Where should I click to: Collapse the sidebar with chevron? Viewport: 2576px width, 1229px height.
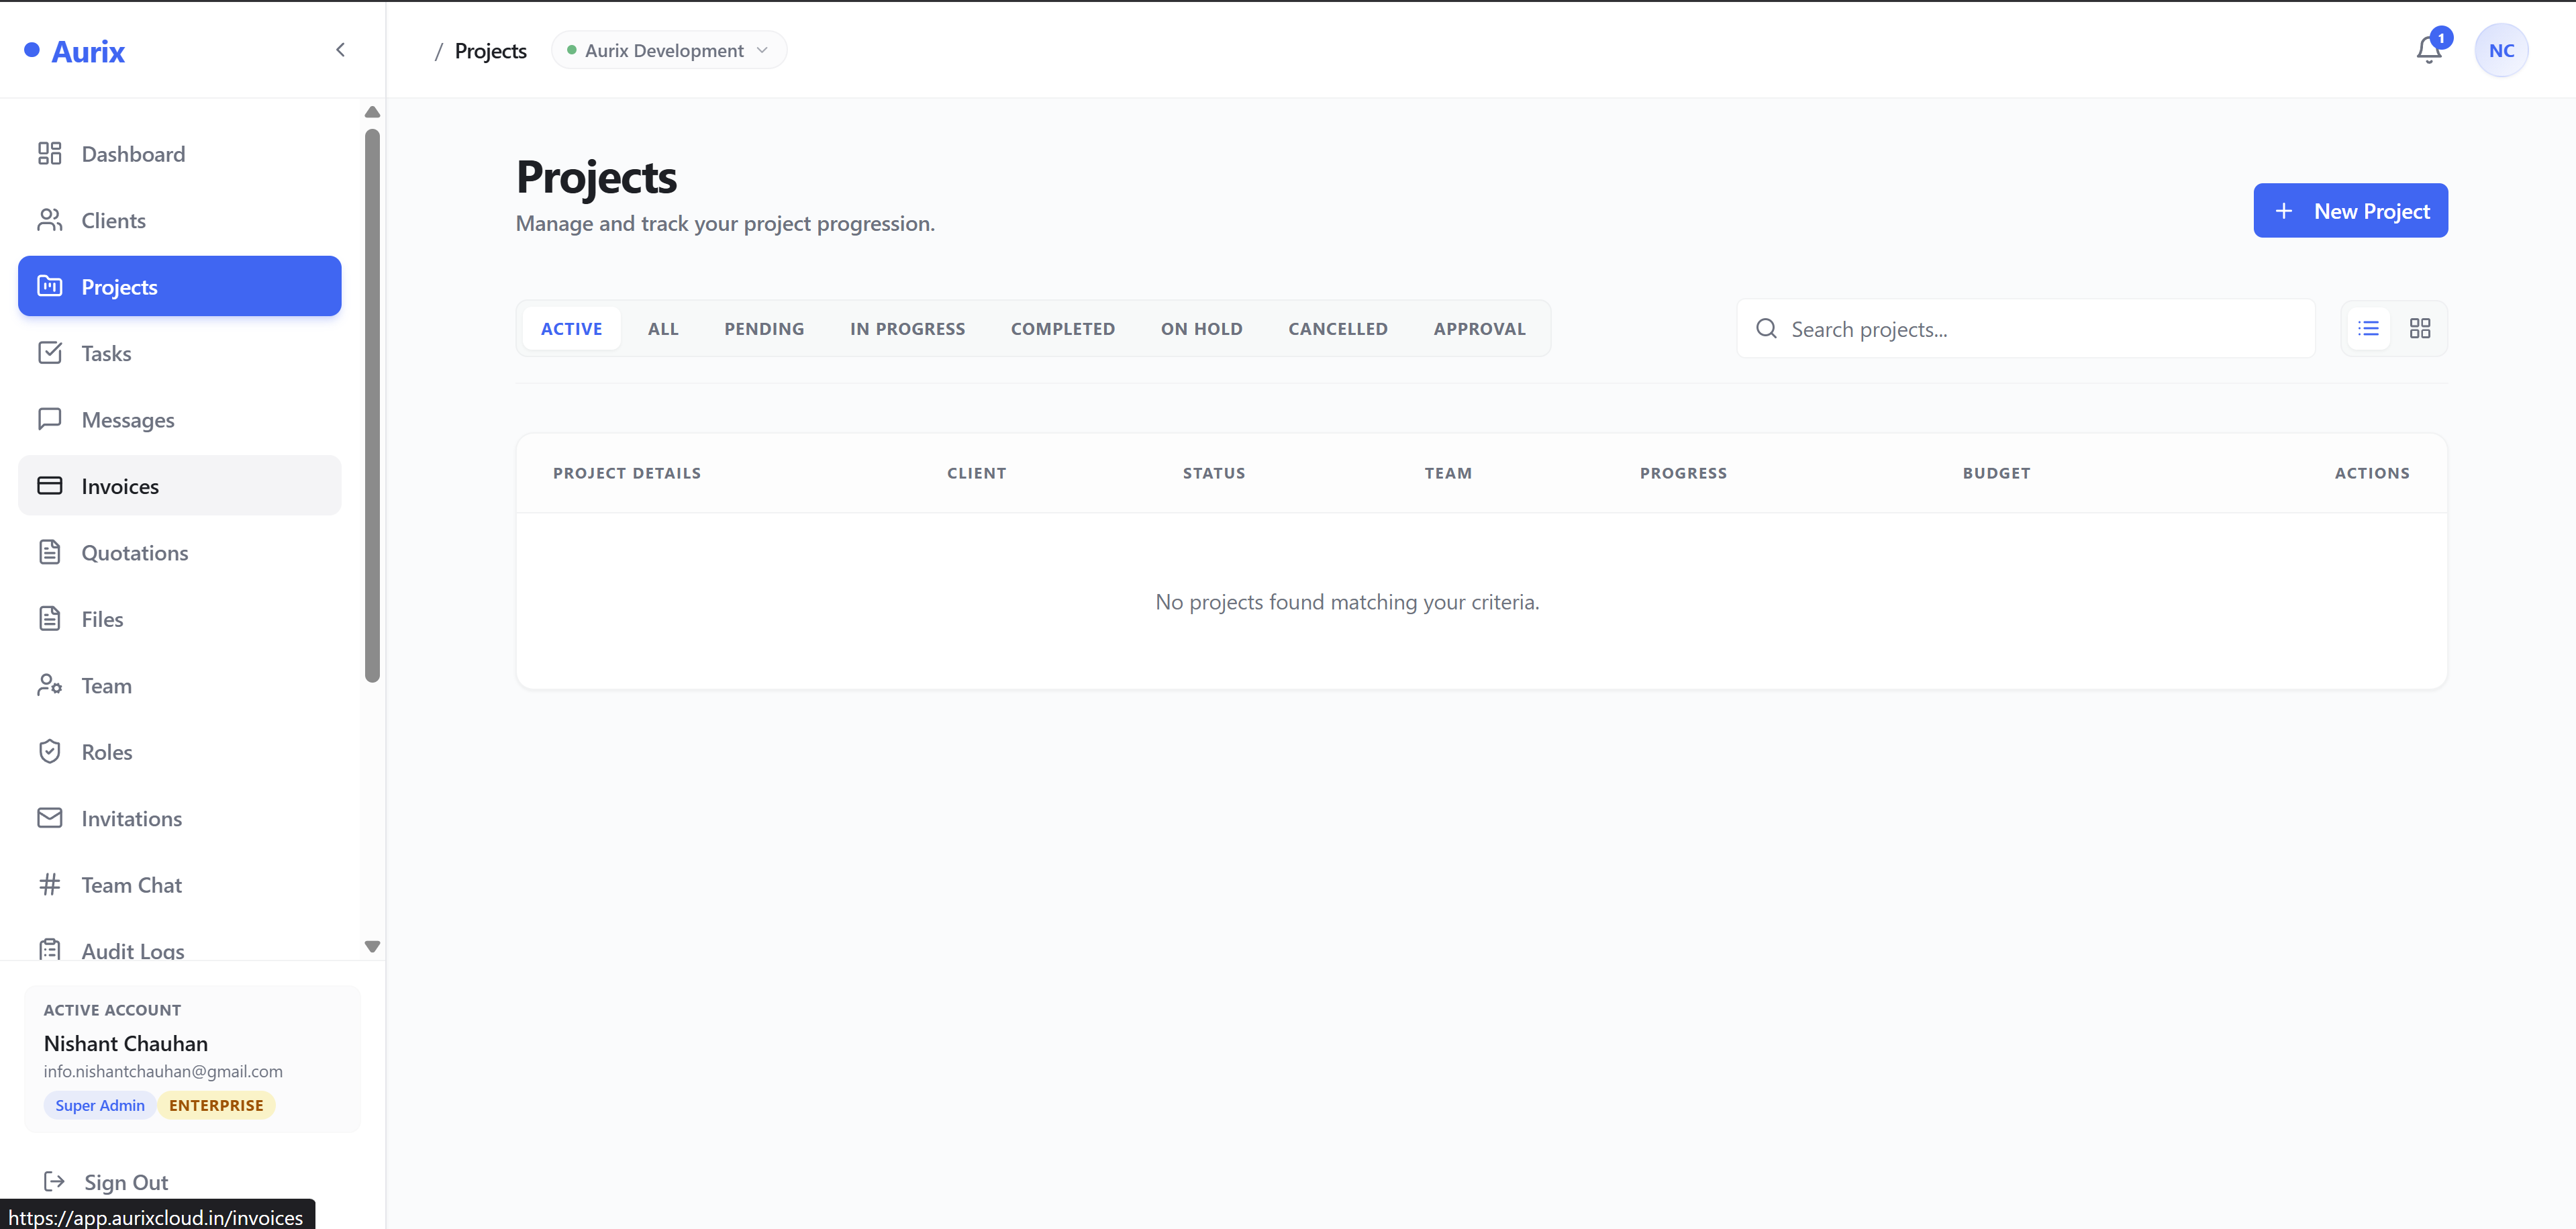[340, 50]
